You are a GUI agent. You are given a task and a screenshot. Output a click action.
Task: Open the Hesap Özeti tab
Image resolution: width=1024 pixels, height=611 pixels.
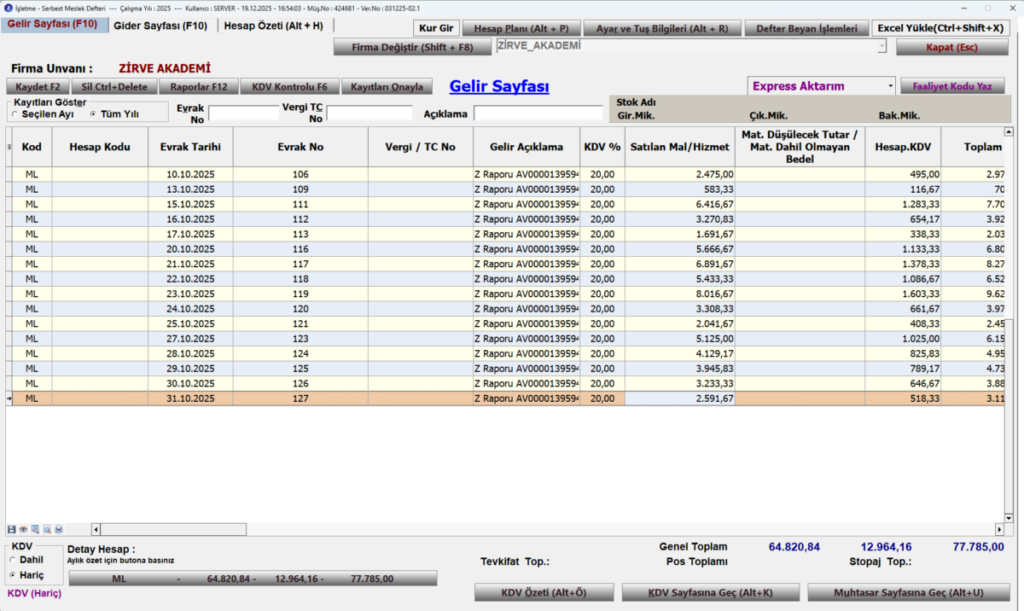click(x=273, y=26)
